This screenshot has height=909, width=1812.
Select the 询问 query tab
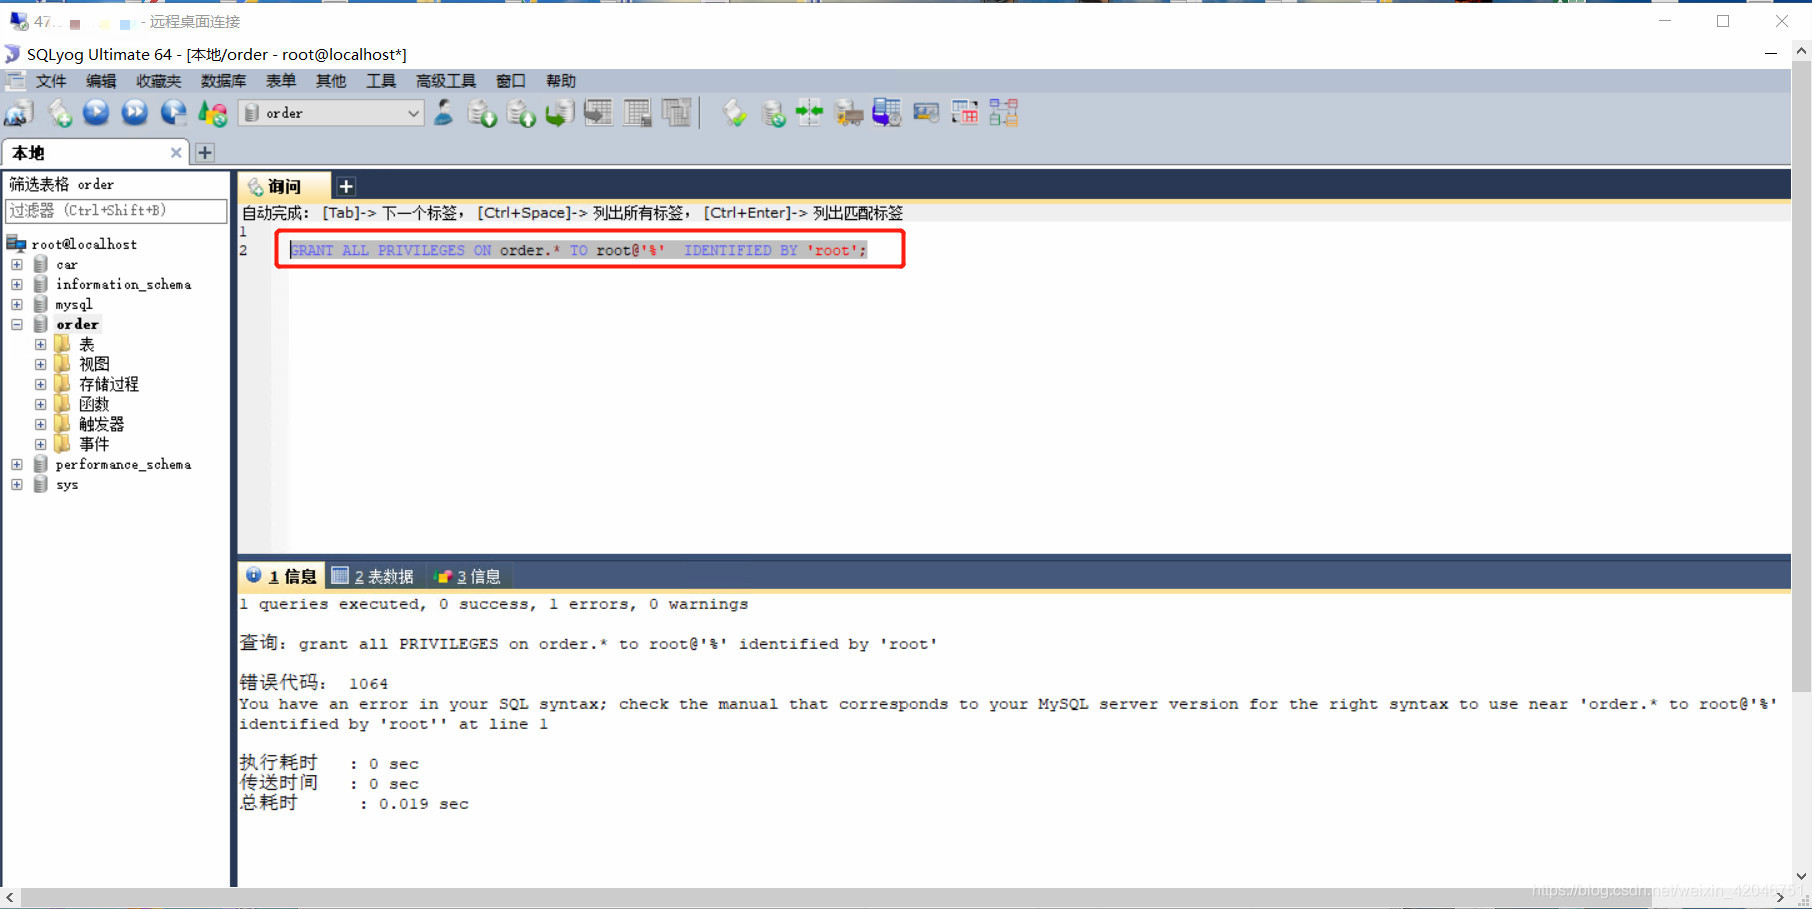tap(284, 187)
